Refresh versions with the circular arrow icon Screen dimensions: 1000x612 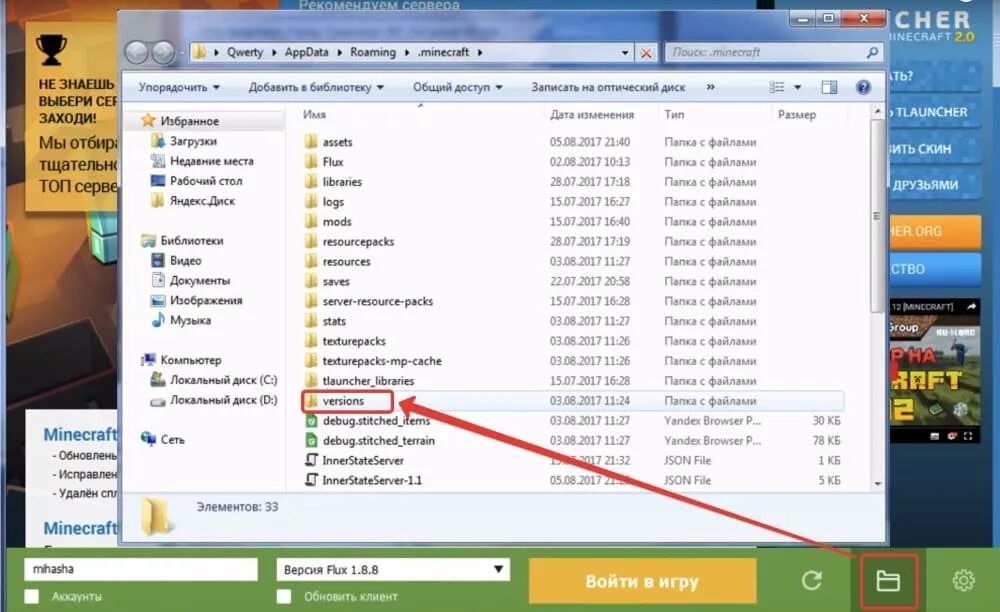pos(811,581)
